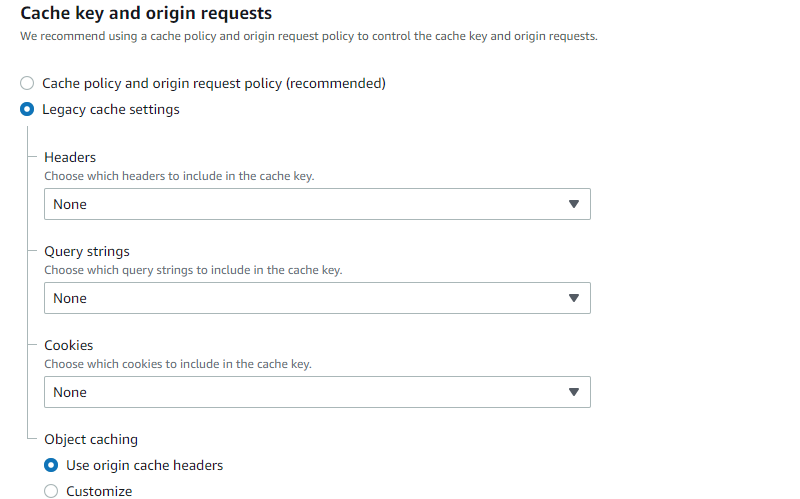Click the 'Cache key and origin requests' heading

[x=146, y=14]
